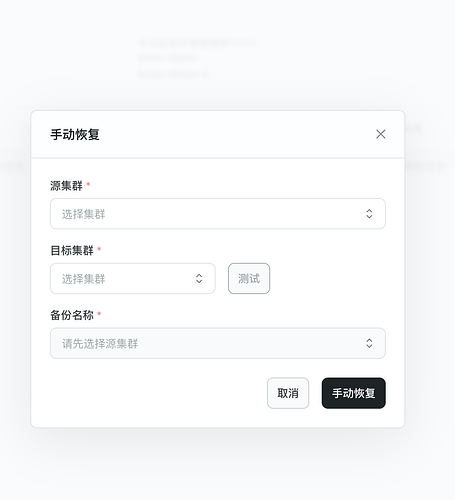The height and width of the screenshot is (500, 455).
Task: Open the 备份名称 backup selector dropdown
Action: pyautogui.click(x=218, y=343)
